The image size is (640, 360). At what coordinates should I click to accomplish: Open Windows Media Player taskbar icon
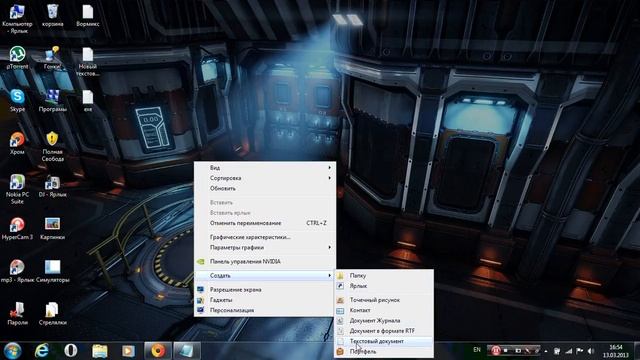(128, 351)
